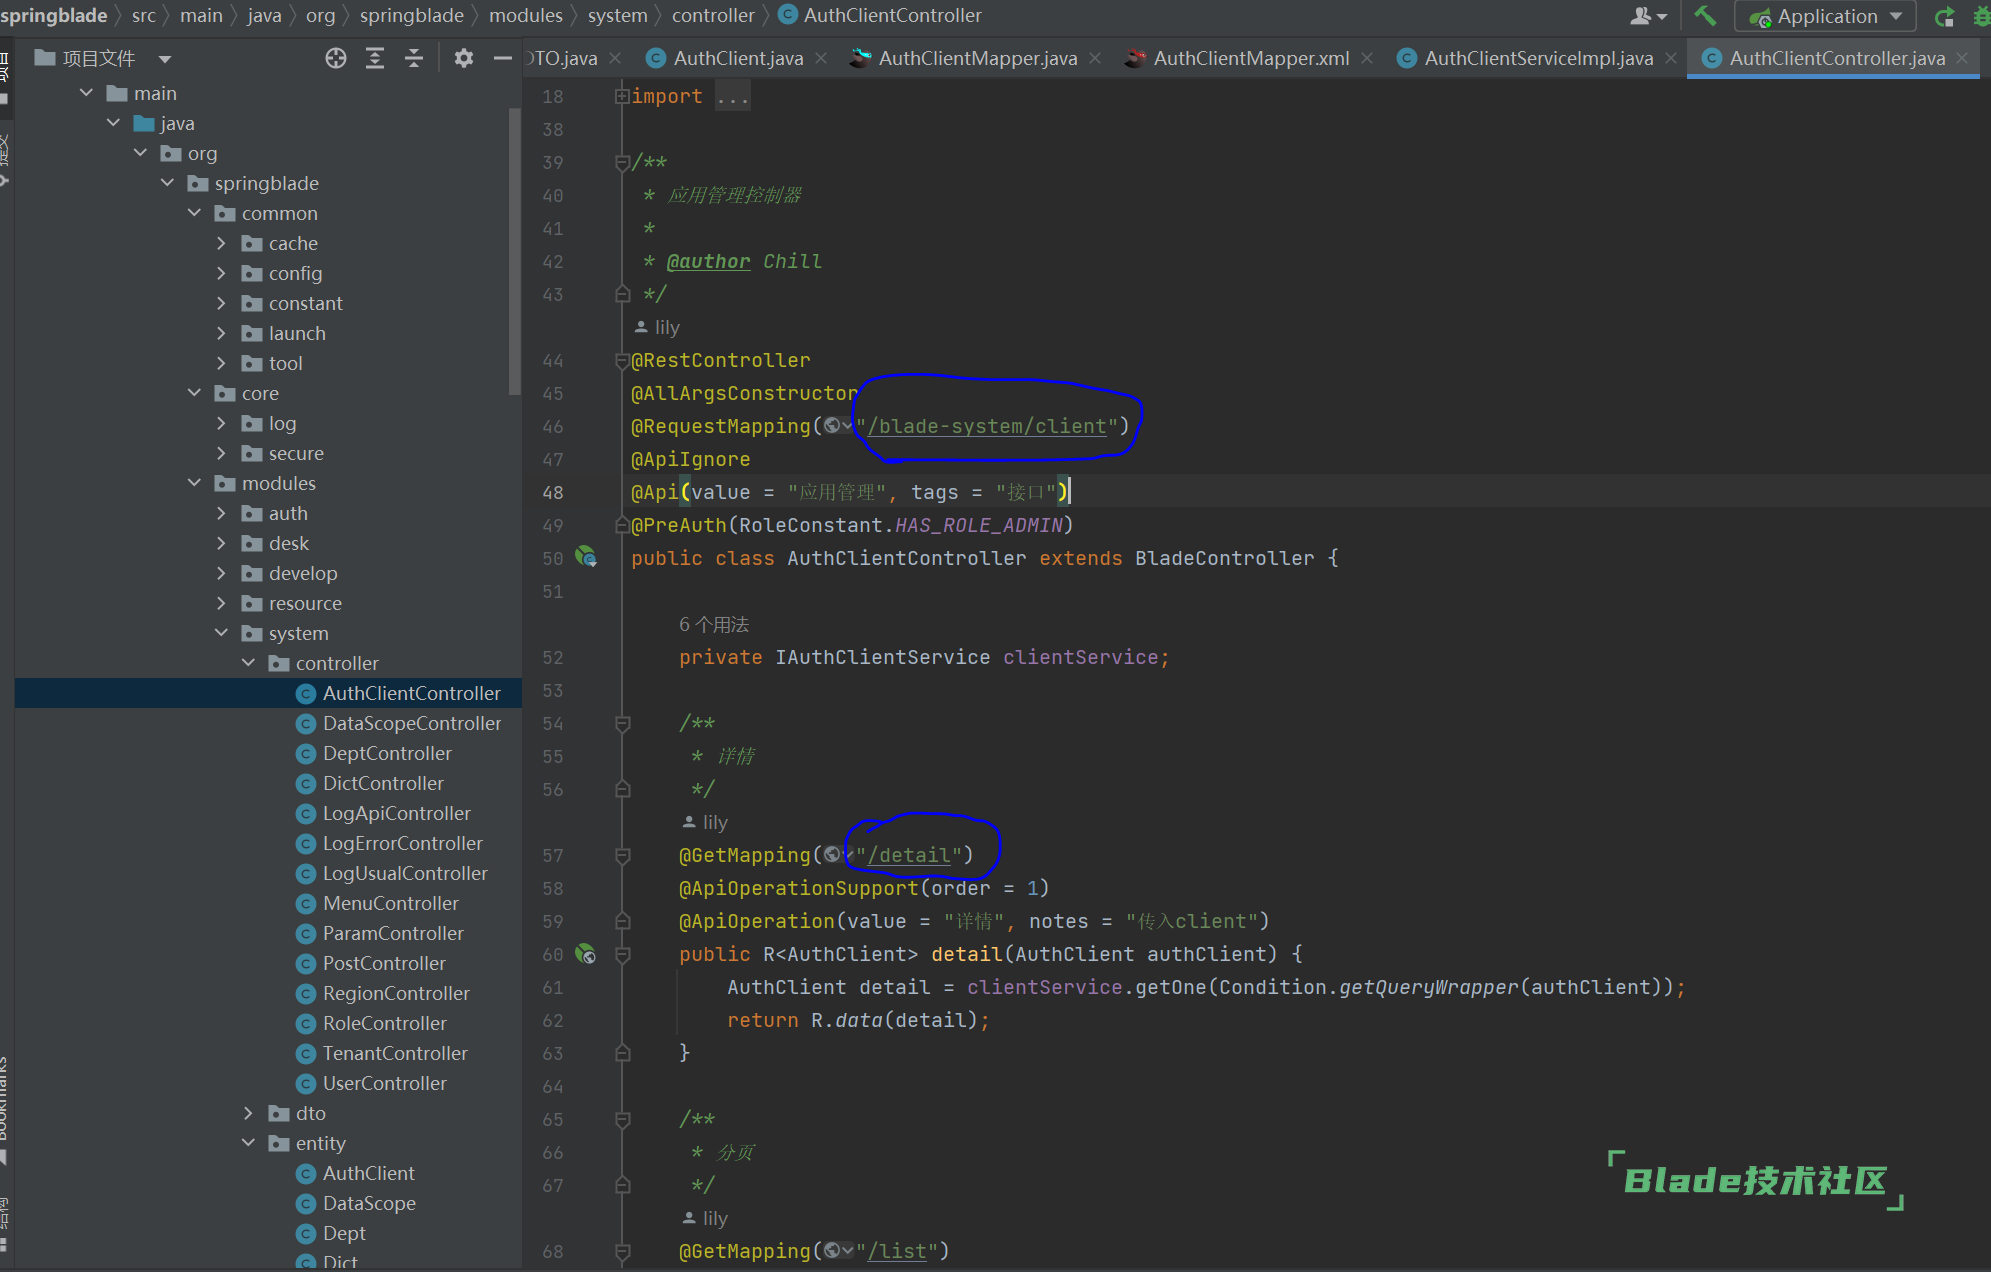The image size is (1991, 1272).
Task: Select TenantController in the project tree
Action: pyautogui.click(x=394, y=1053)
